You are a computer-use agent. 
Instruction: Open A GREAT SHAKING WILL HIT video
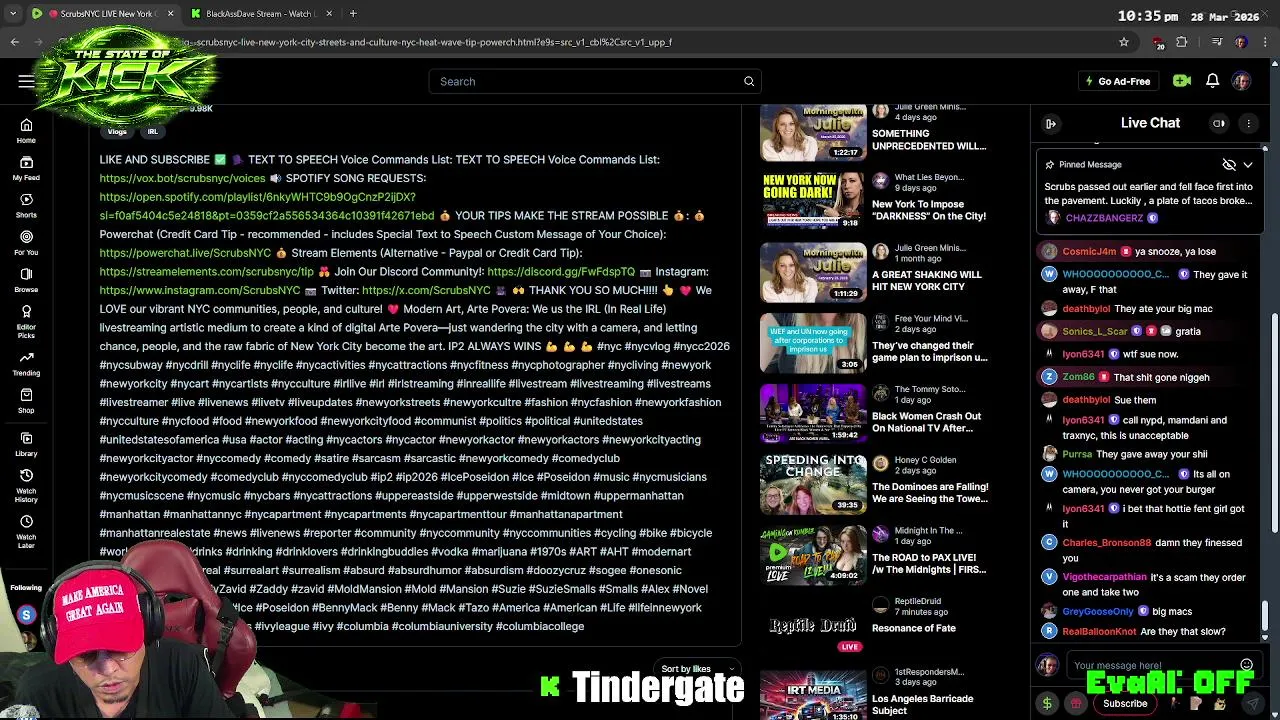click(813, 272)
